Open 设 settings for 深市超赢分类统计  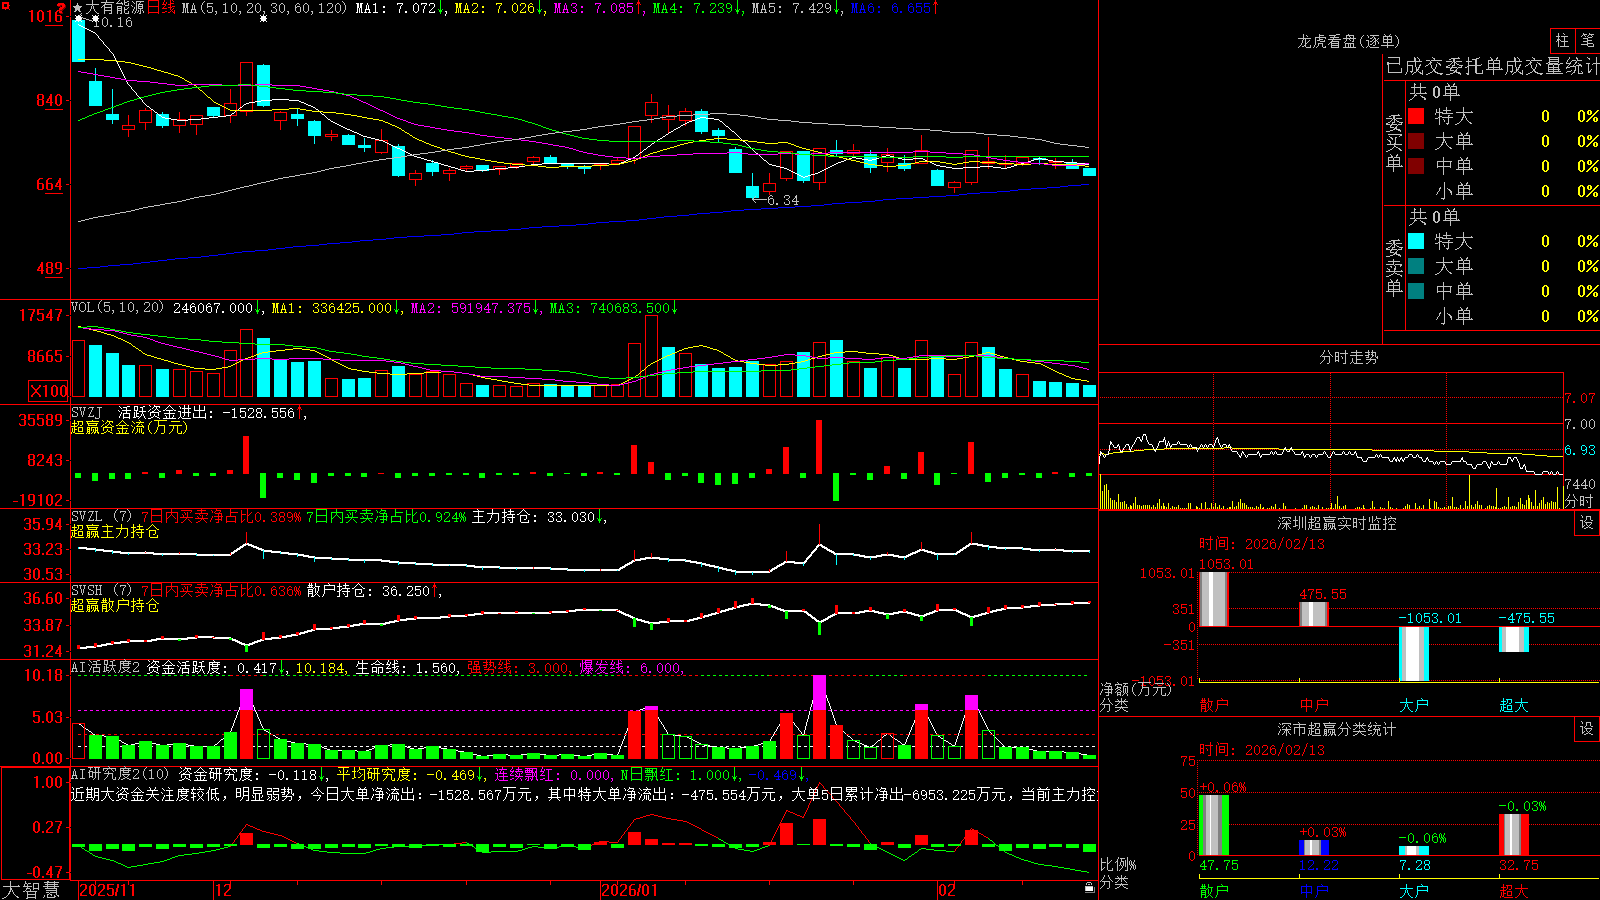tap(1587, 729)
